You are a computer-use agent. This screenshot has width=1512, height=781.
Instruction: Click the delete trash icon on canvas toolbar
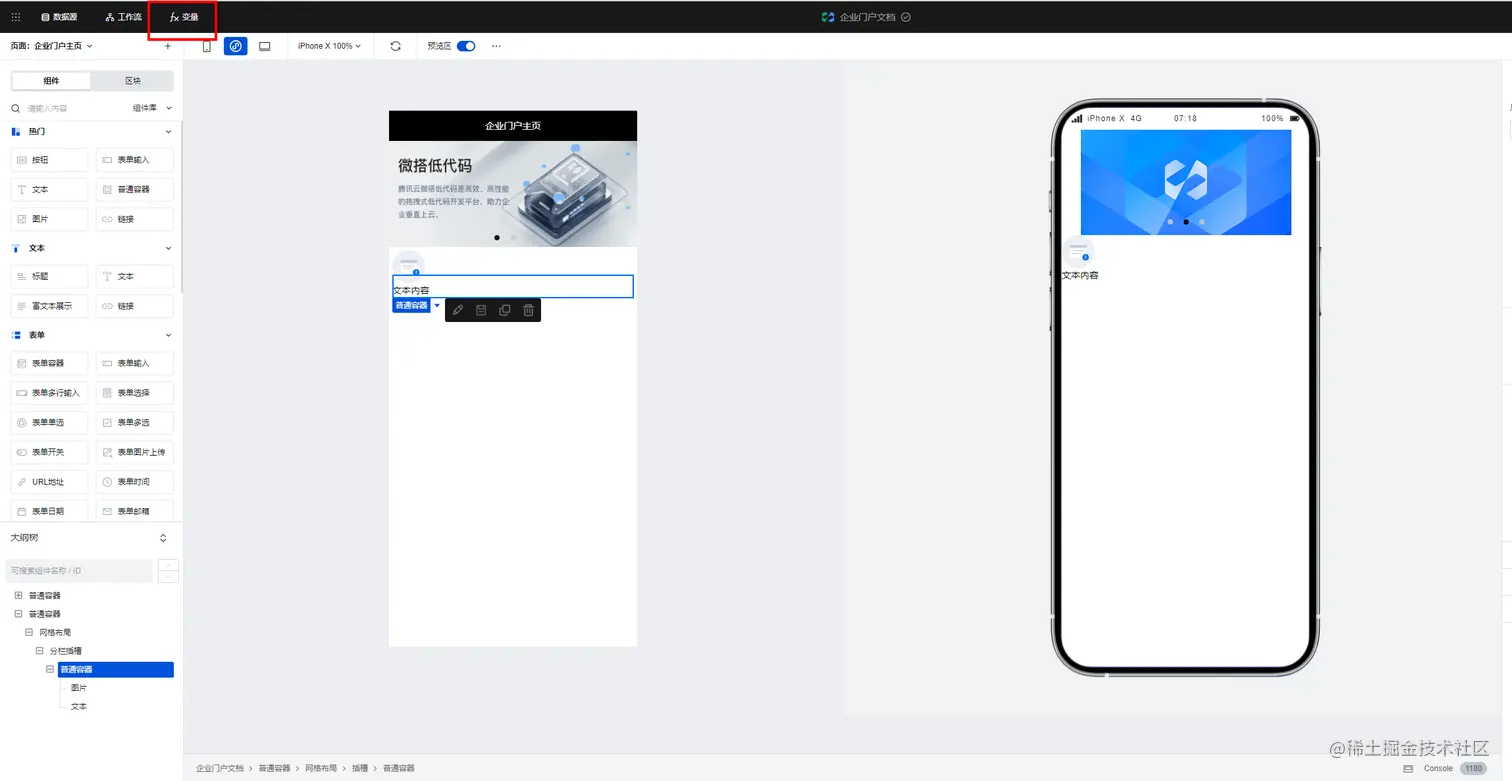coord(529,310)
